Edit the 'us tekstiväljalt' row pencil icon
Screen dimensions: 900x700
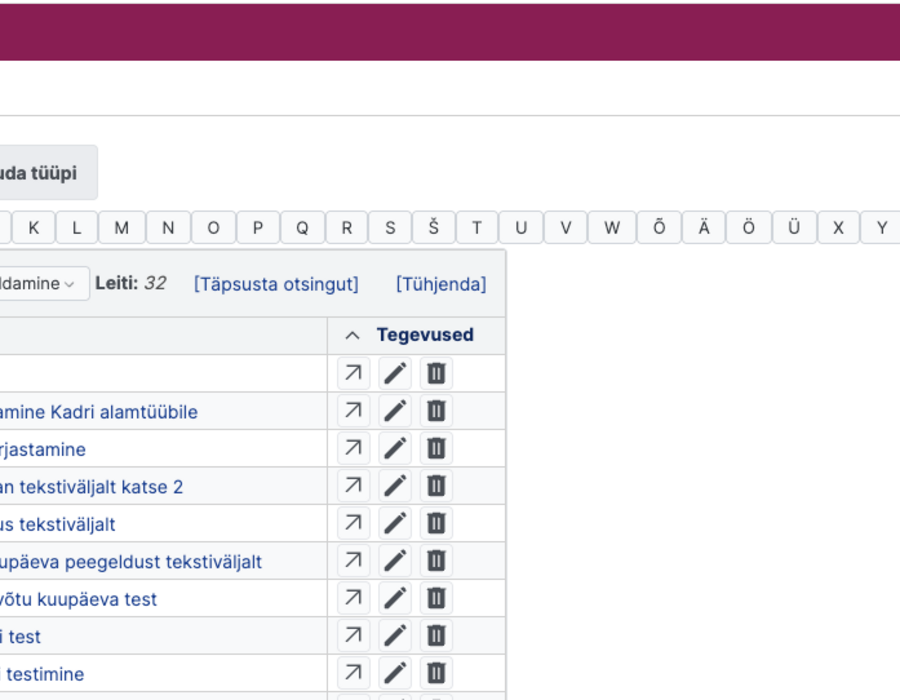click(395, 523)
